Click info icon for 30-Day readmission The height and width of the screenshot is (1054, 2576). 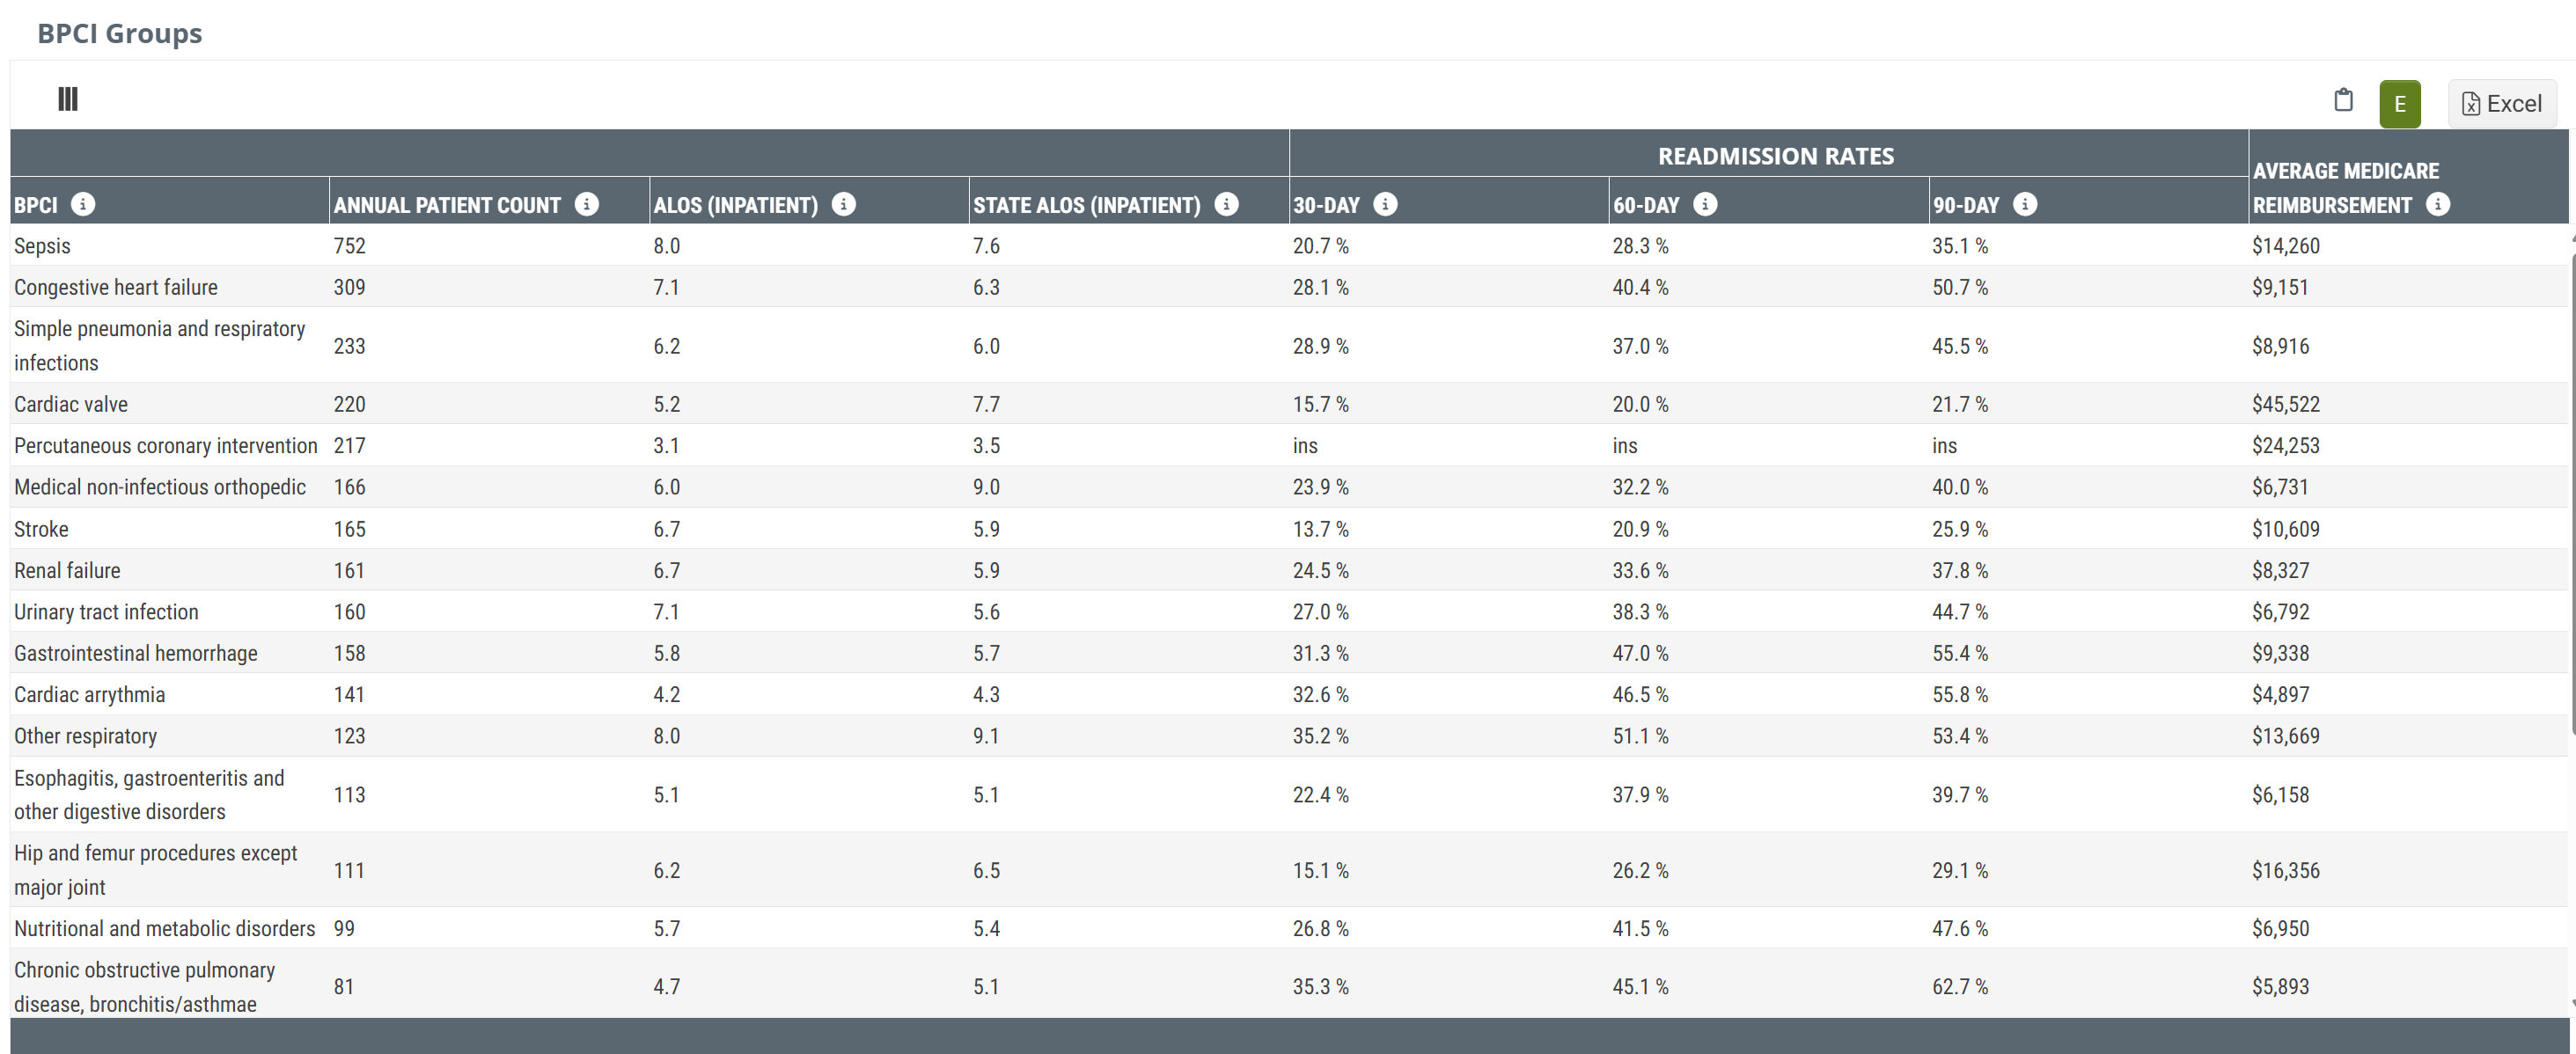(x=1385, y=204)
